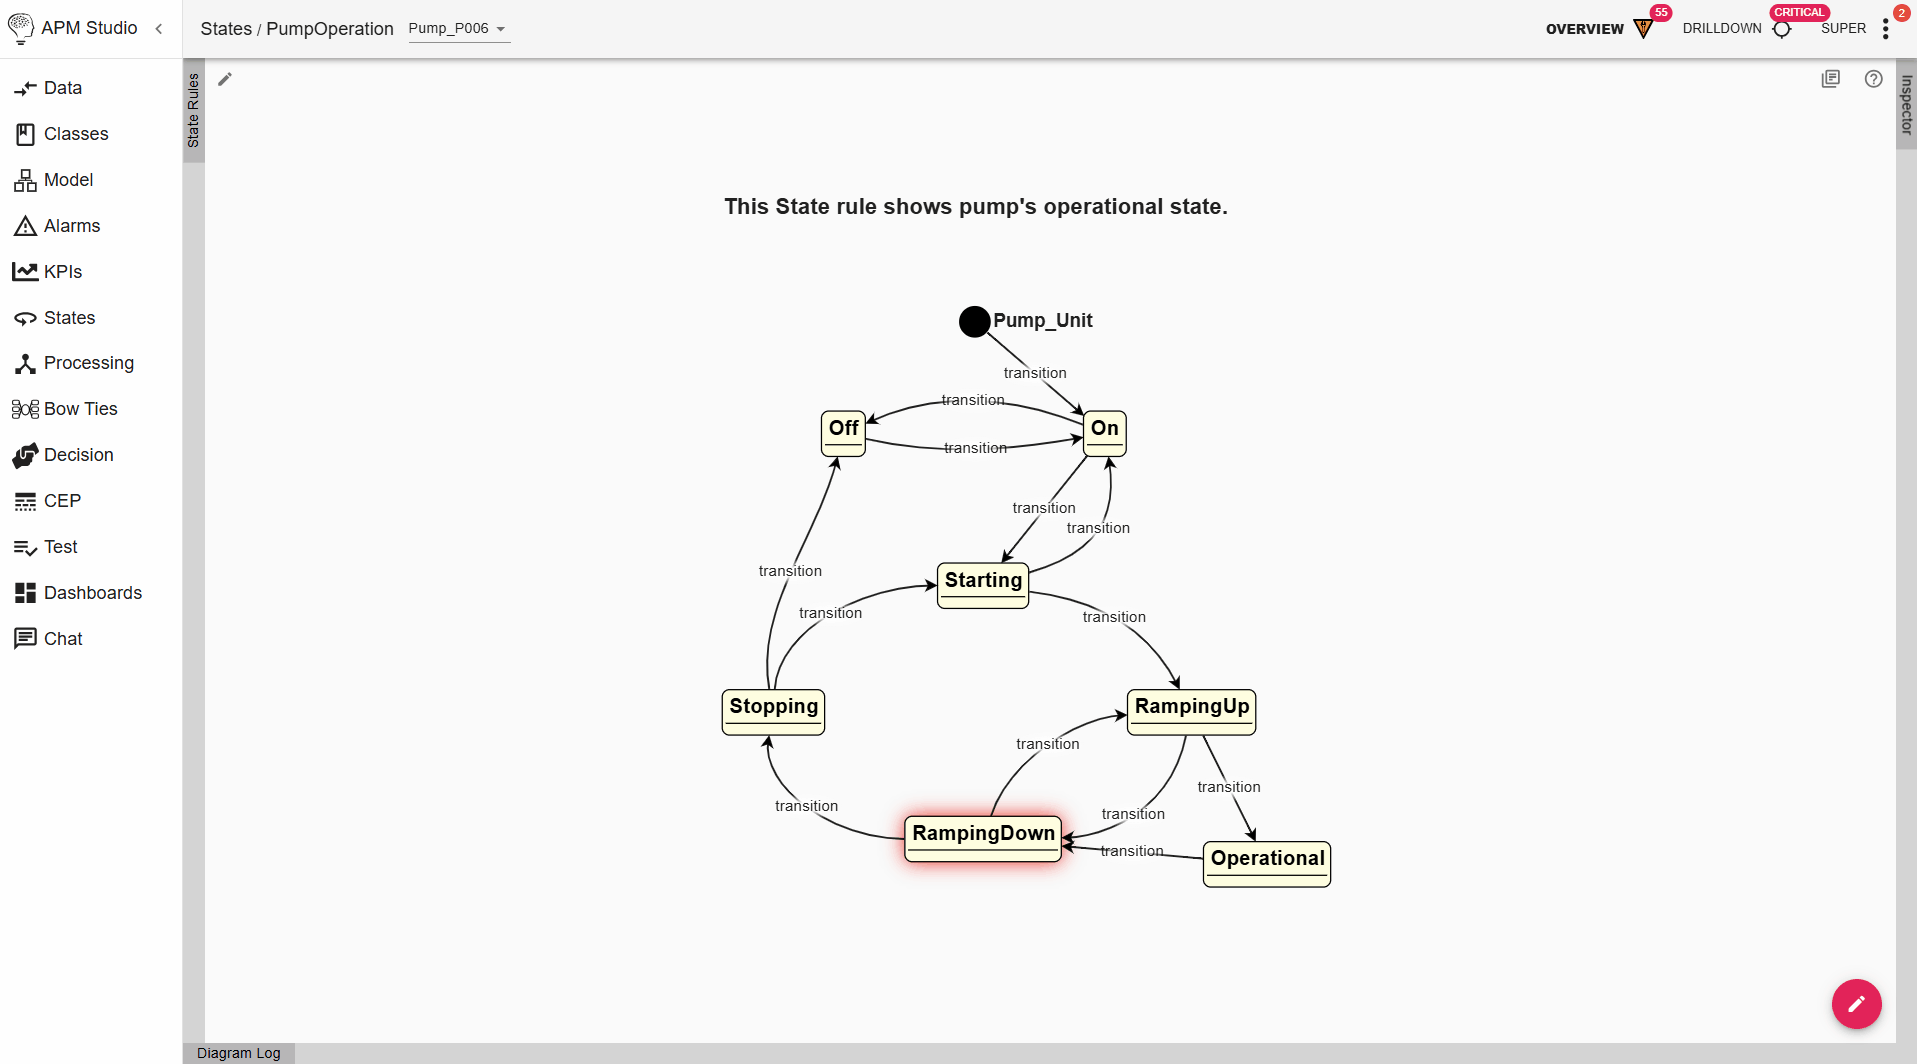Open the Pump_P006 instance dropdown

(x=458, y=29)
